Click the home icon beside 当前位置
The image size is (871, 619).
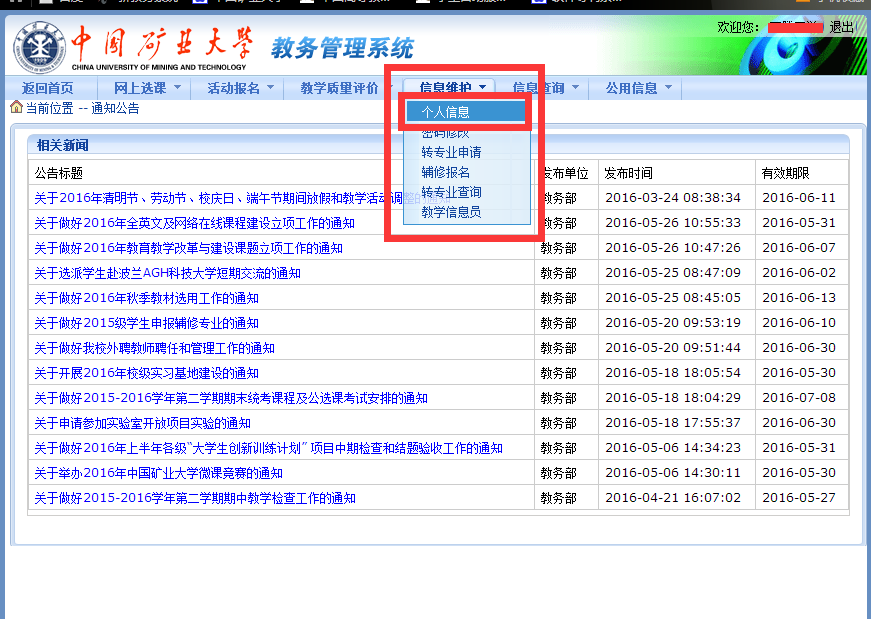pyautogui.click(x=16, y=108)
